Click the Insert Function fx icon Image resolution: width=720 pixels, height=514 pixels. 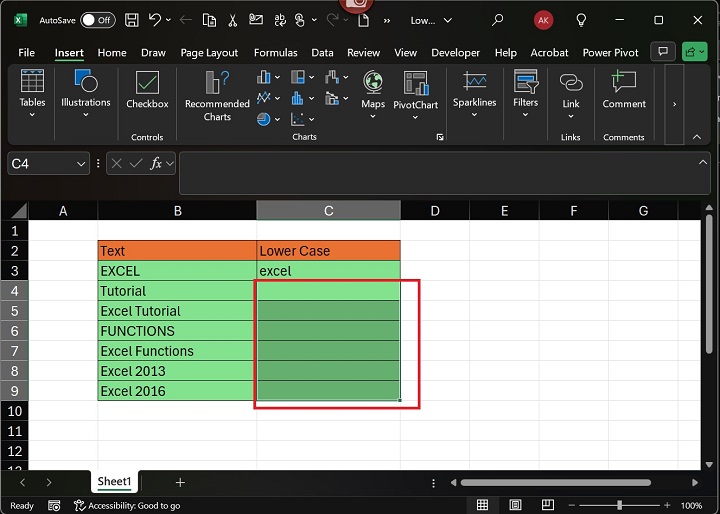coord(156,163)
